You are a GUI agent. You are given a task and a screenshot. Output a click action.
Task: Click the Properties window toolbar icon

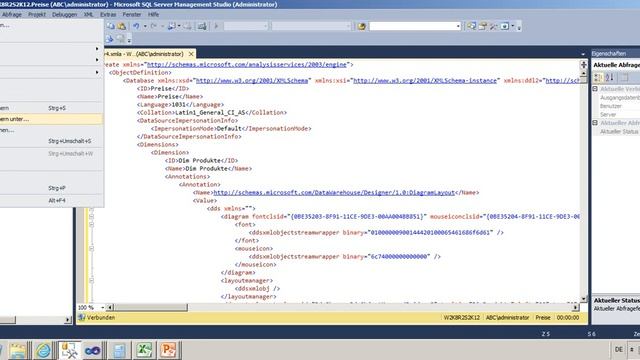(482, 26)
